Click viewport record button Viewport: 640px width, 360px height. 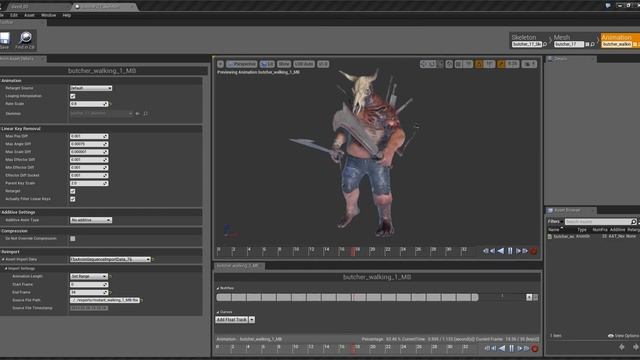[x=533, y=251]
